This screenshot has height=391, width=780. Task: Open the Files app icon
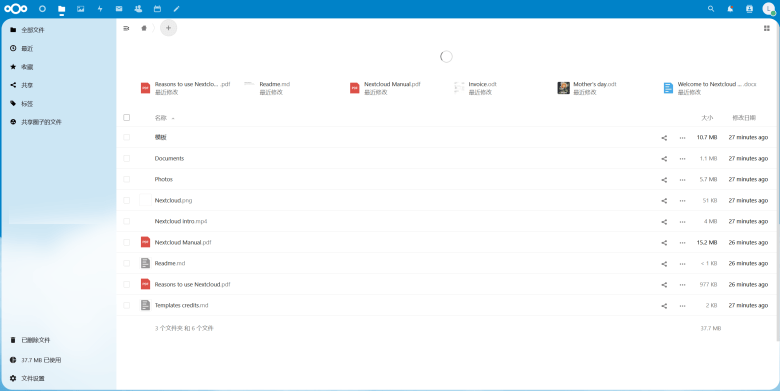62,8
